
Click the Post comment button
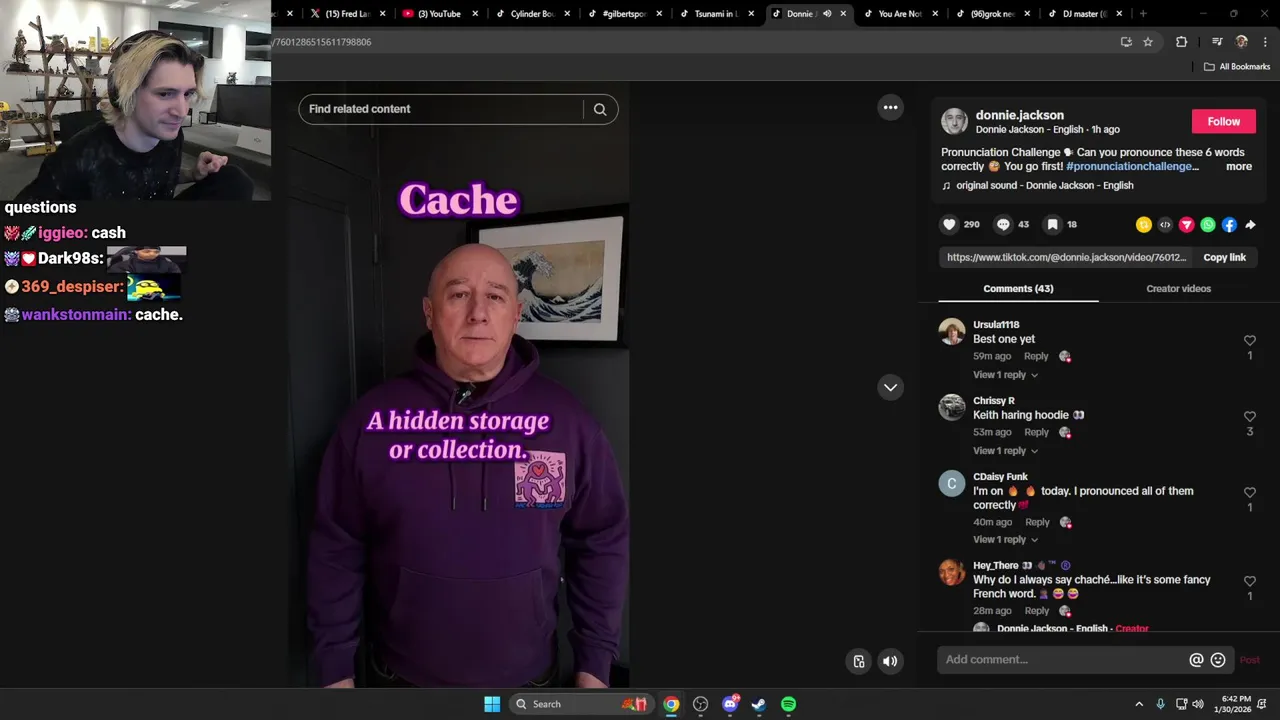coord(1249,660)
